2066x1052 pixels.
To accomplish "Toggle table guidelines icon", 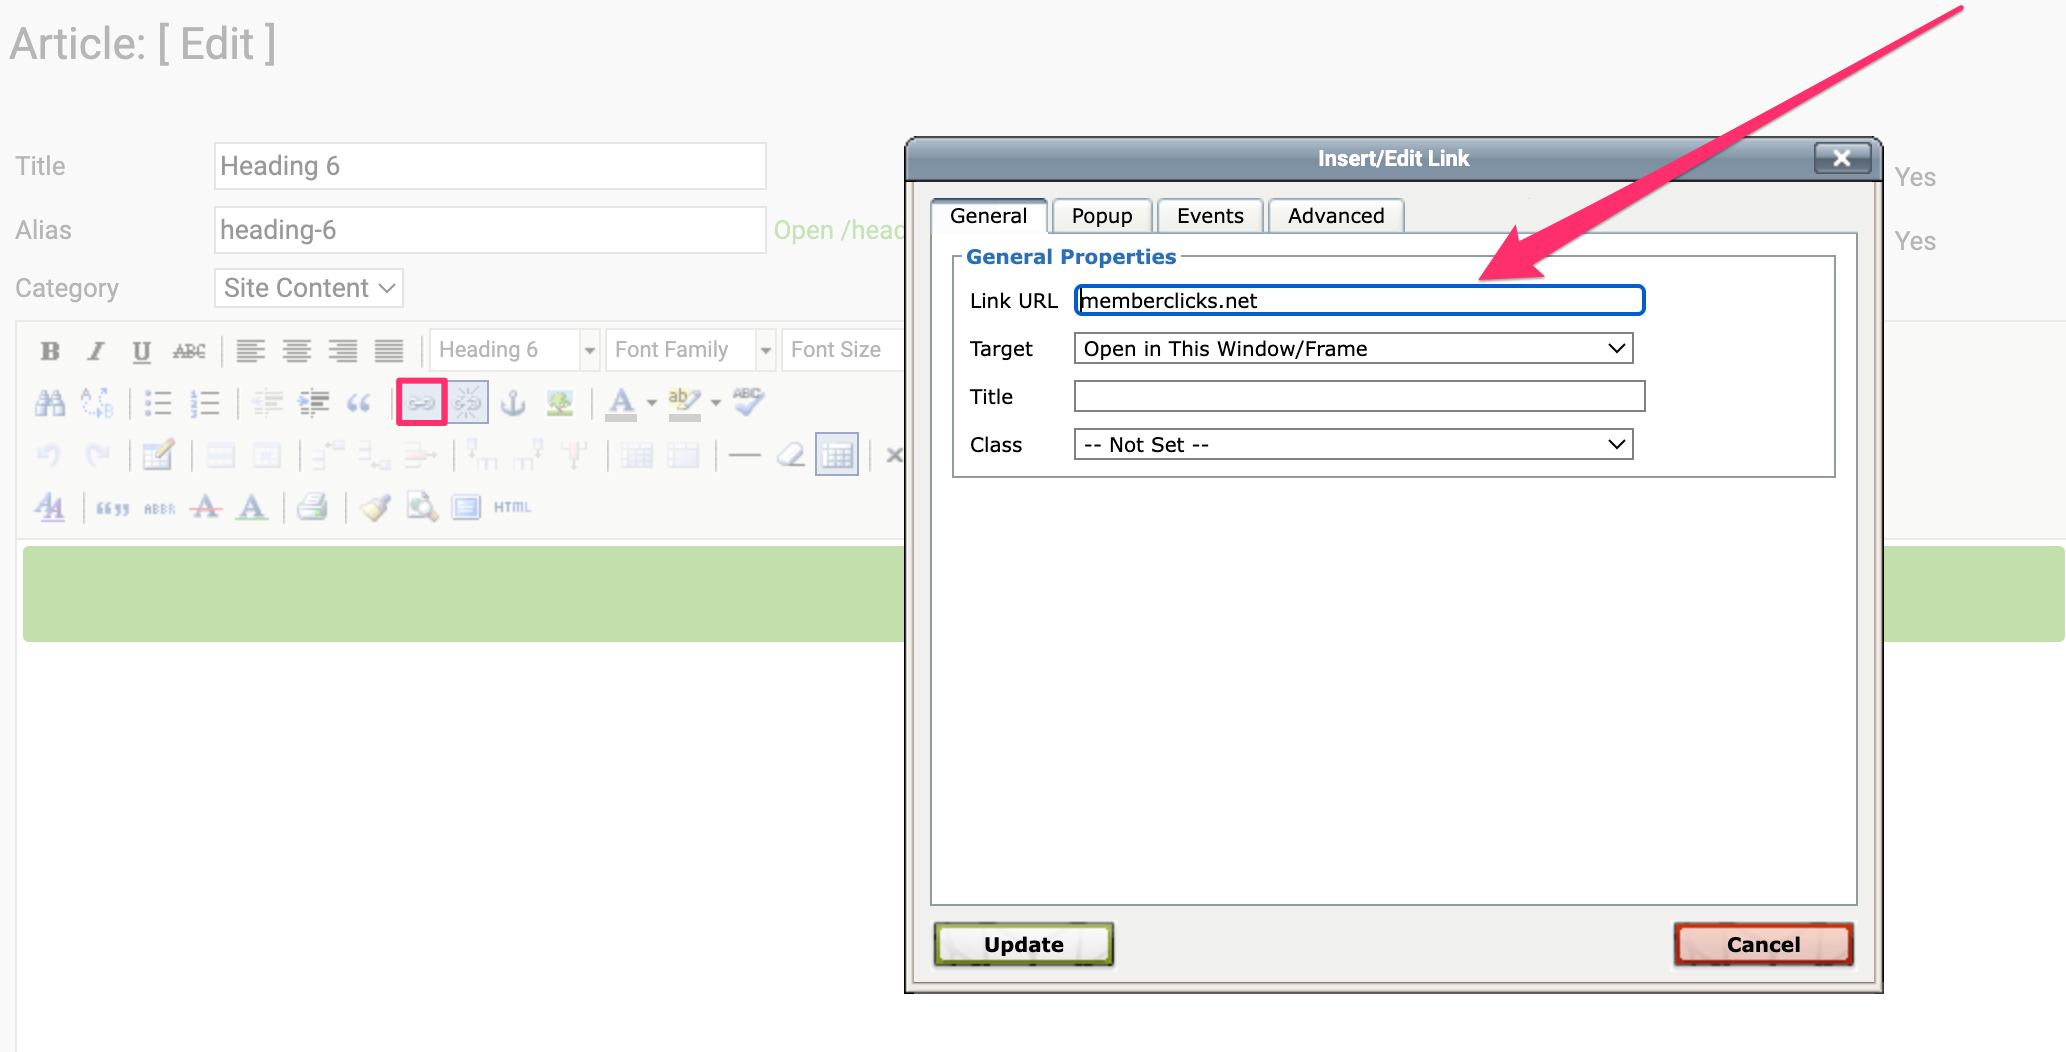I will click(837, 455).
